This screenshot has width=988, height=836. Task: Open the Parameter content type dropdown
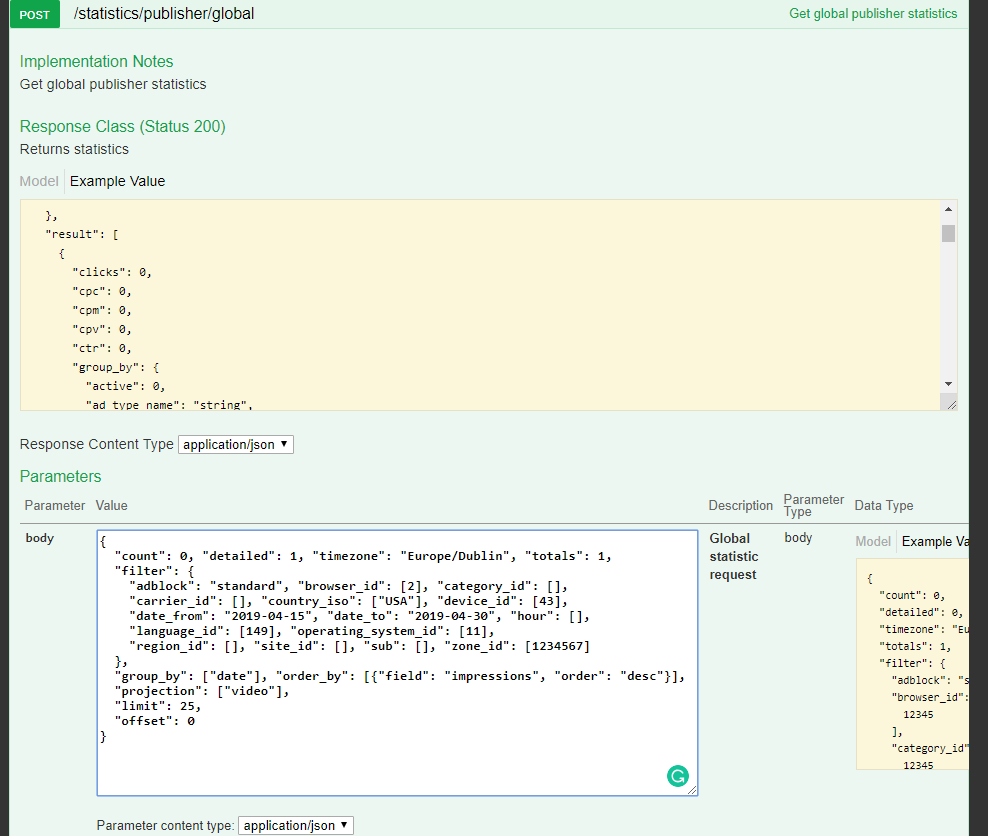(296, 825)
